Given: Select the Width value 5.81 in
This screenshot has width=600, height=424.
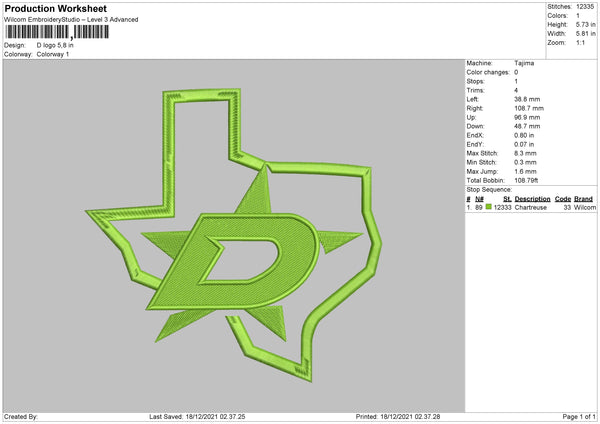Looking at the screenshot, I should tap(586, 34).
